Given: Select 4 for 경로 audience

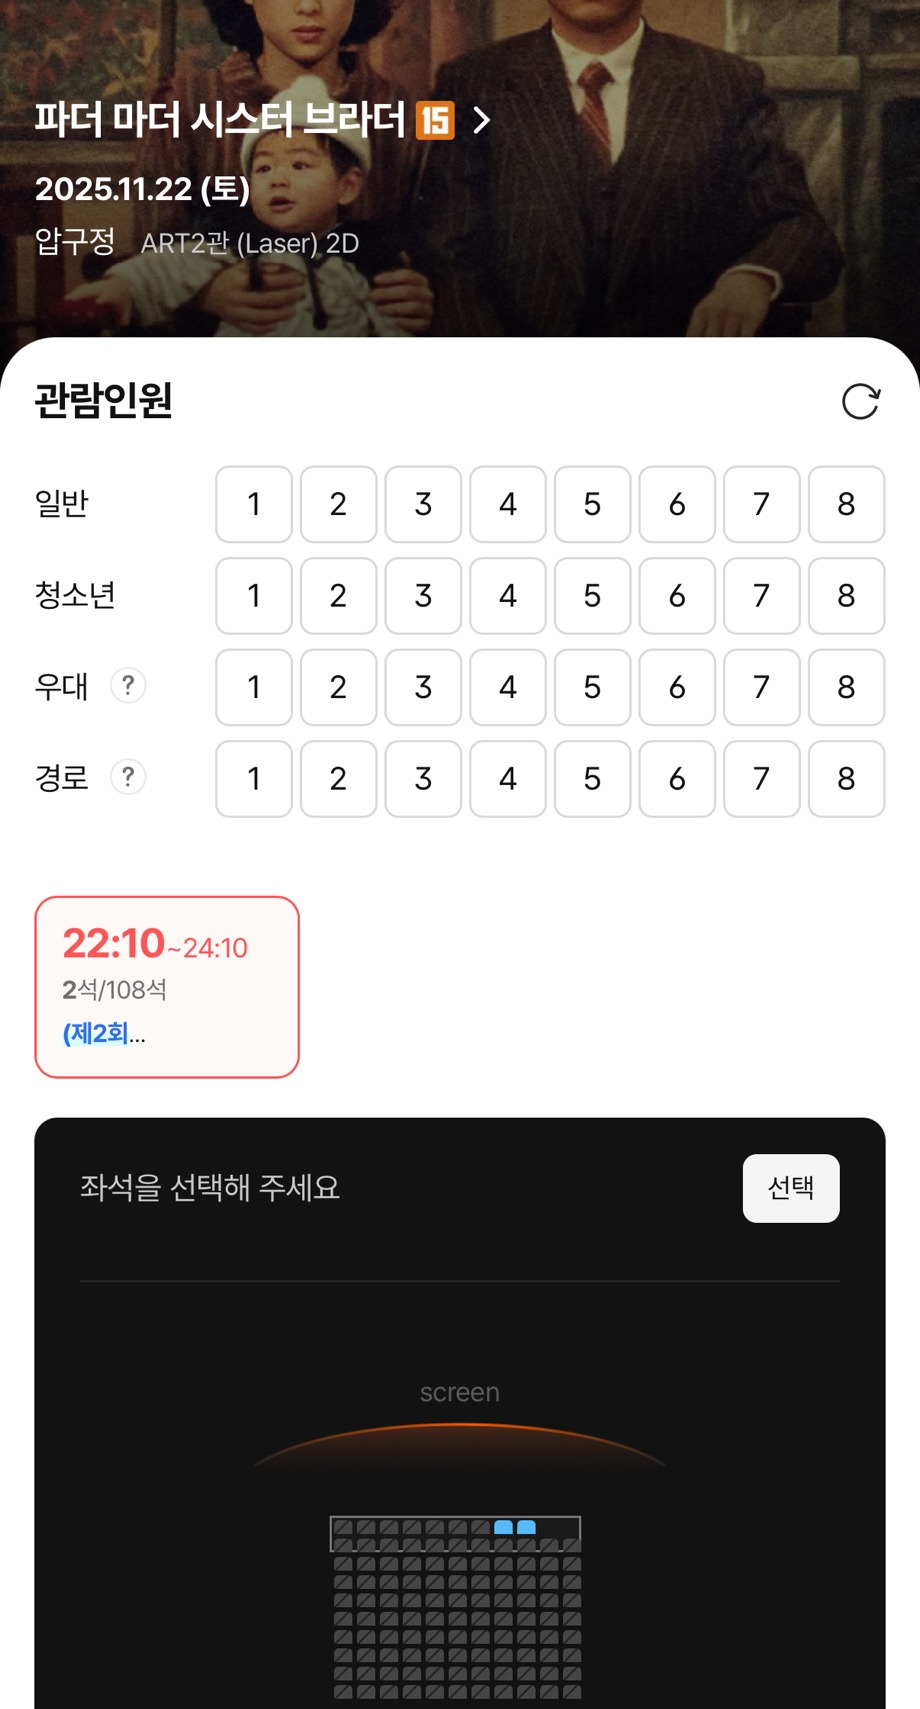Looking at the screenshot, I should coord(508,778).
